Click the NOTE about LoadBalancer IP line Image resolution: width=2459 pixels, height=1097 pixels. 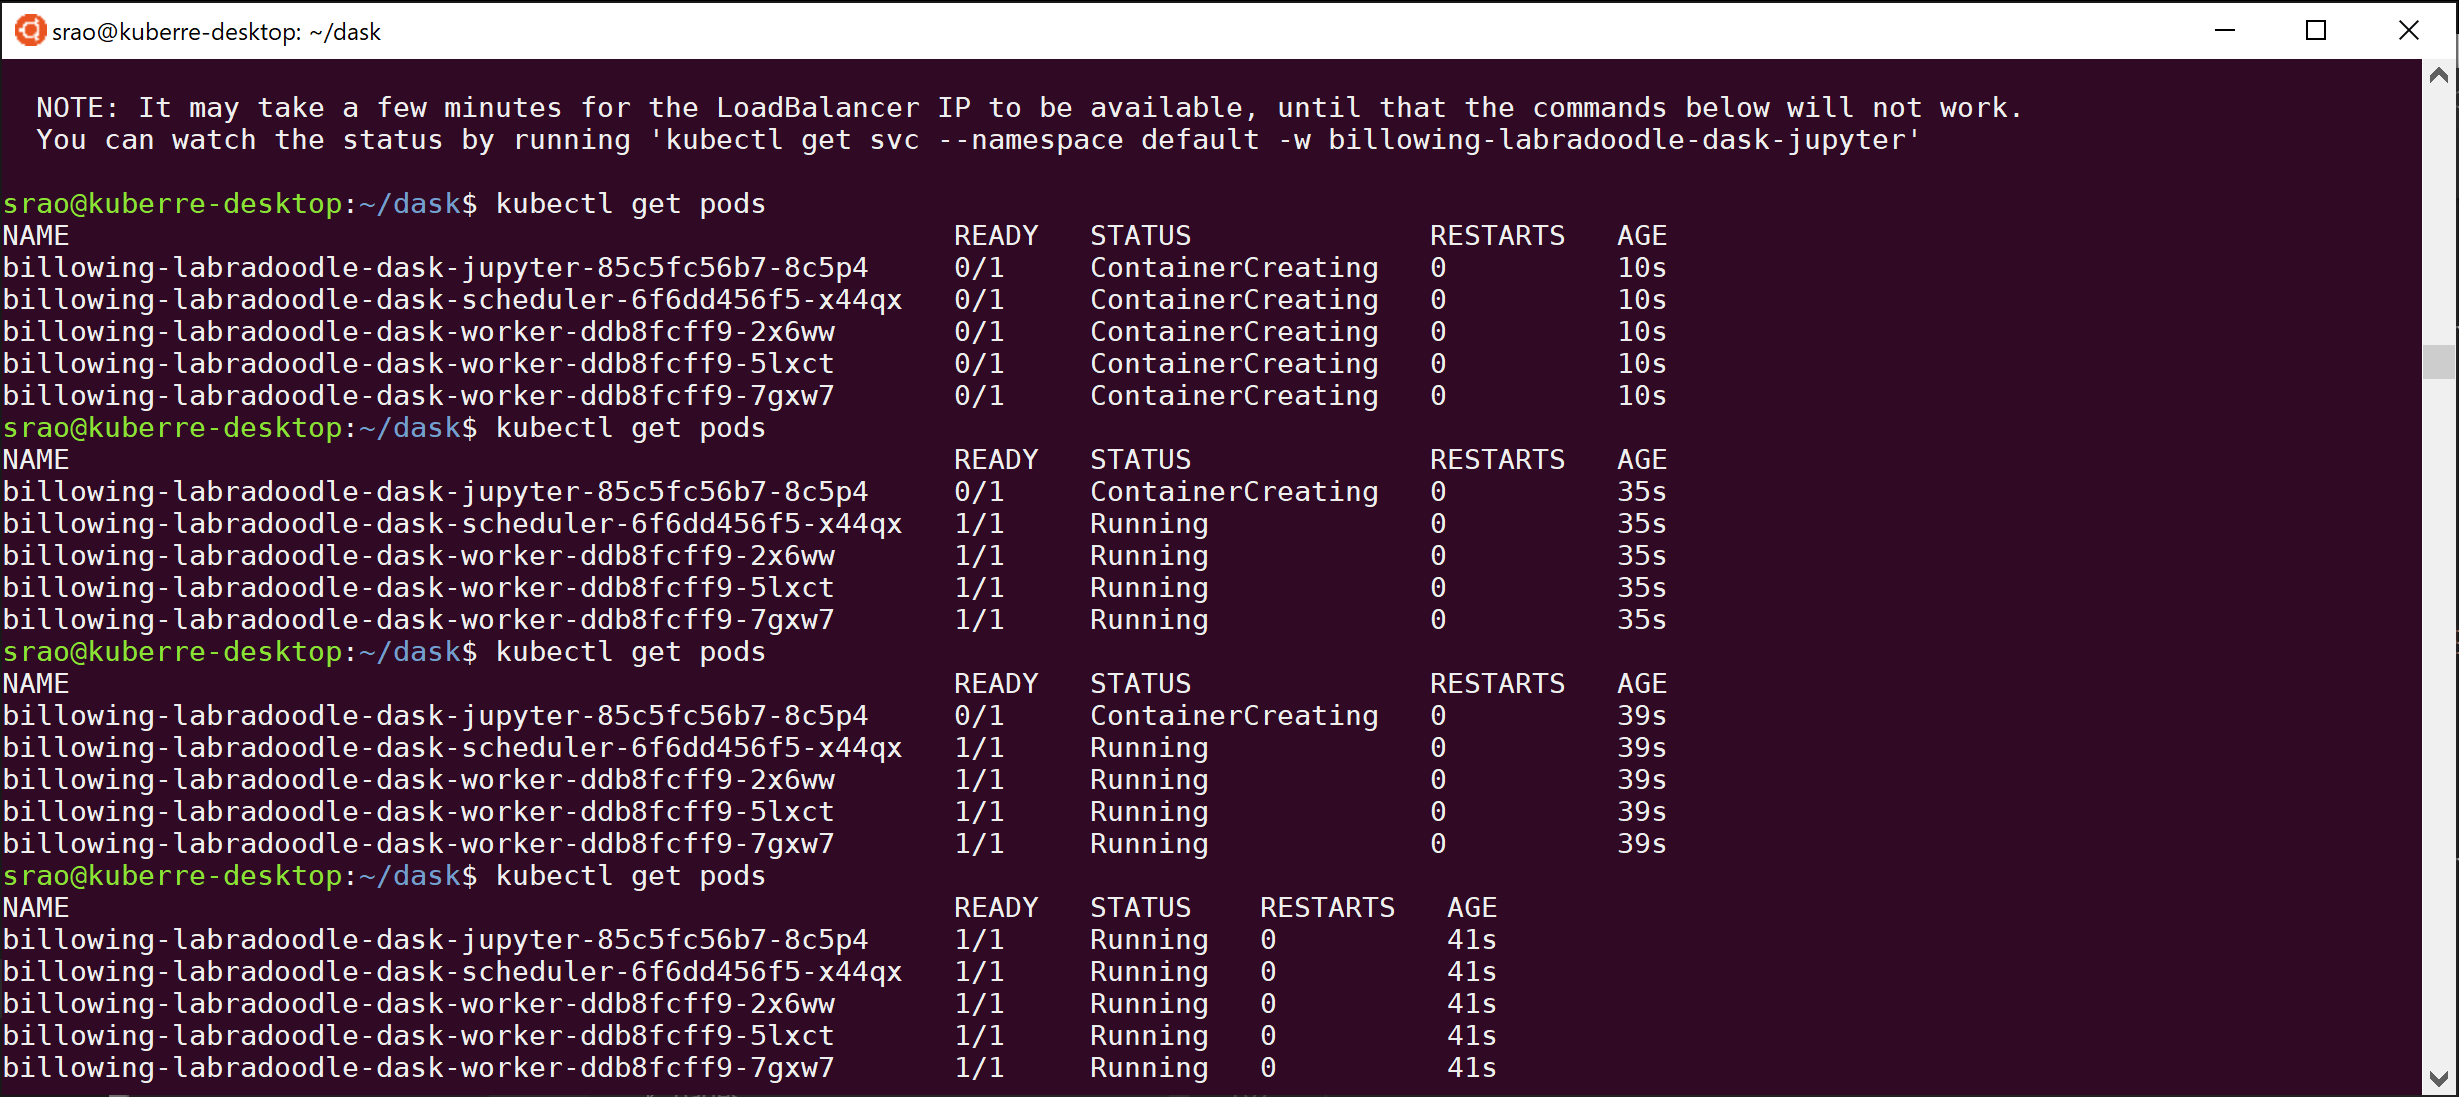point(1028,108)
